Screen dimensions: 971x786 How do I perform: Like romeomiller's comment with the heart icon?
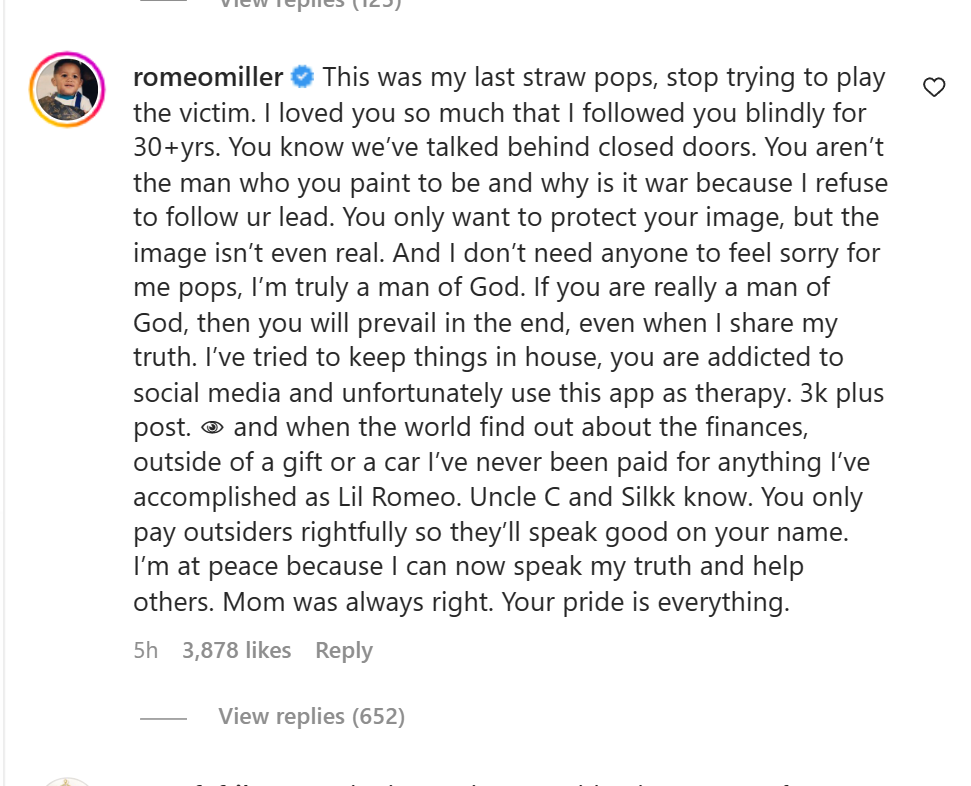934,87
